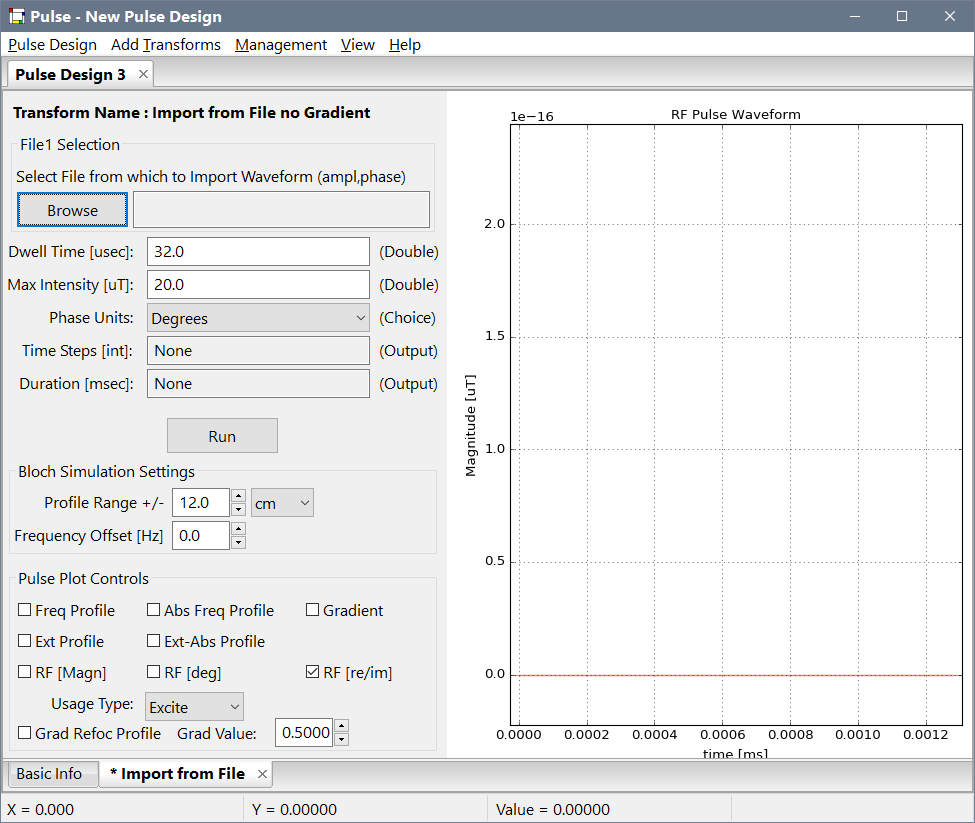Uncheck the RF [re/im] checkbox
Screen dimensions: 975x823
tap(312, 672)
